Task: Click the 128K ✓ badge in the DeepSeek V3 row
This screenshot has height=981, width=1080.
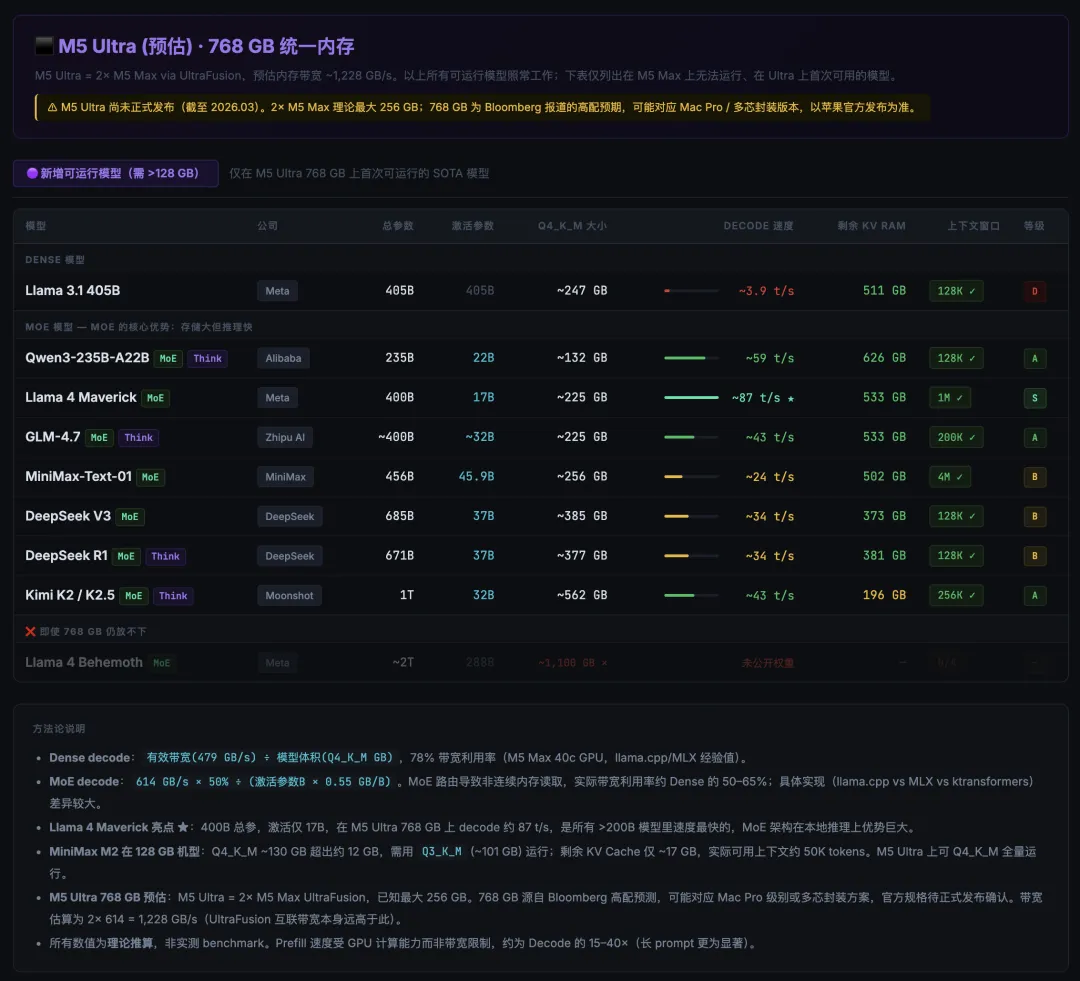Action: (955, 517)
